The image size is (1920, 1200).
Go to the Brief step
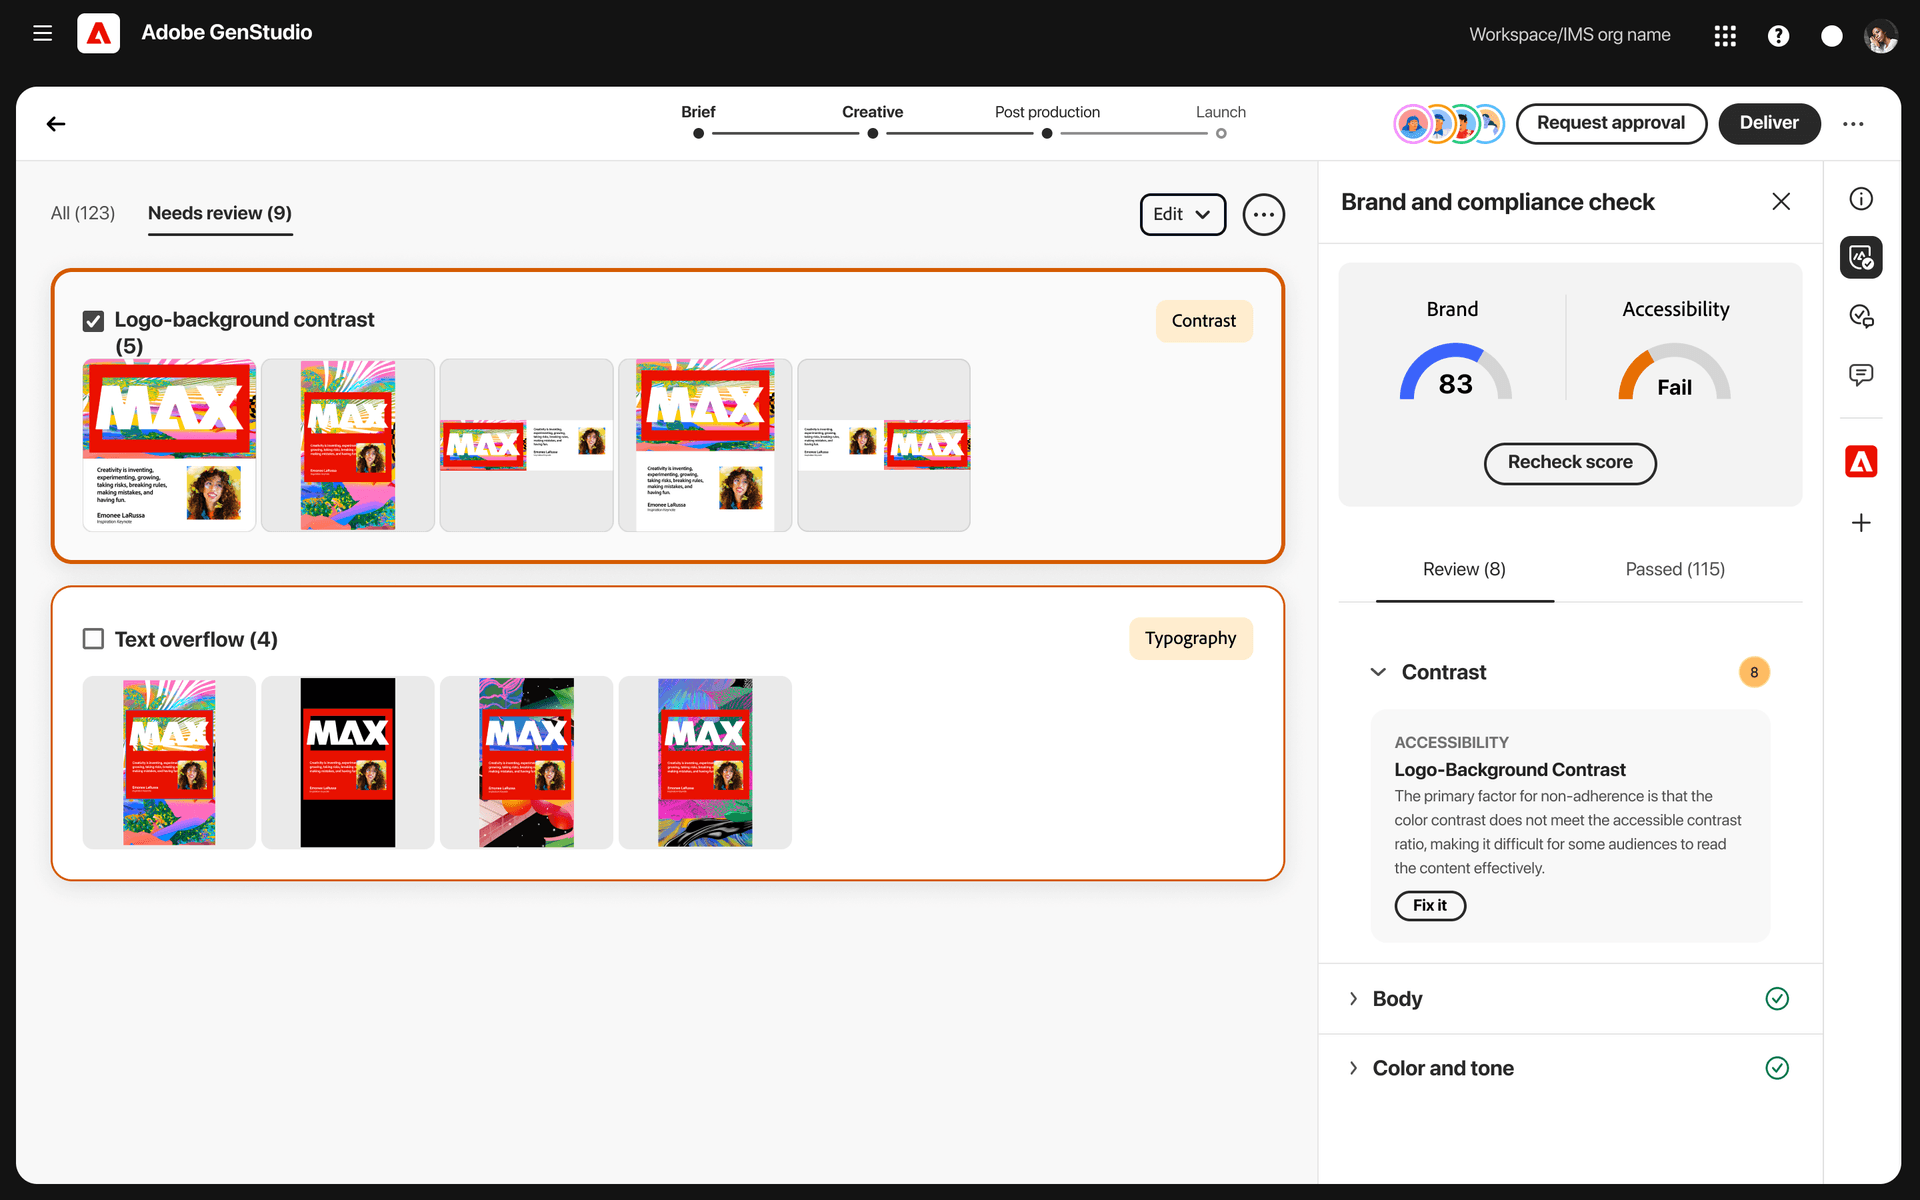698,120
